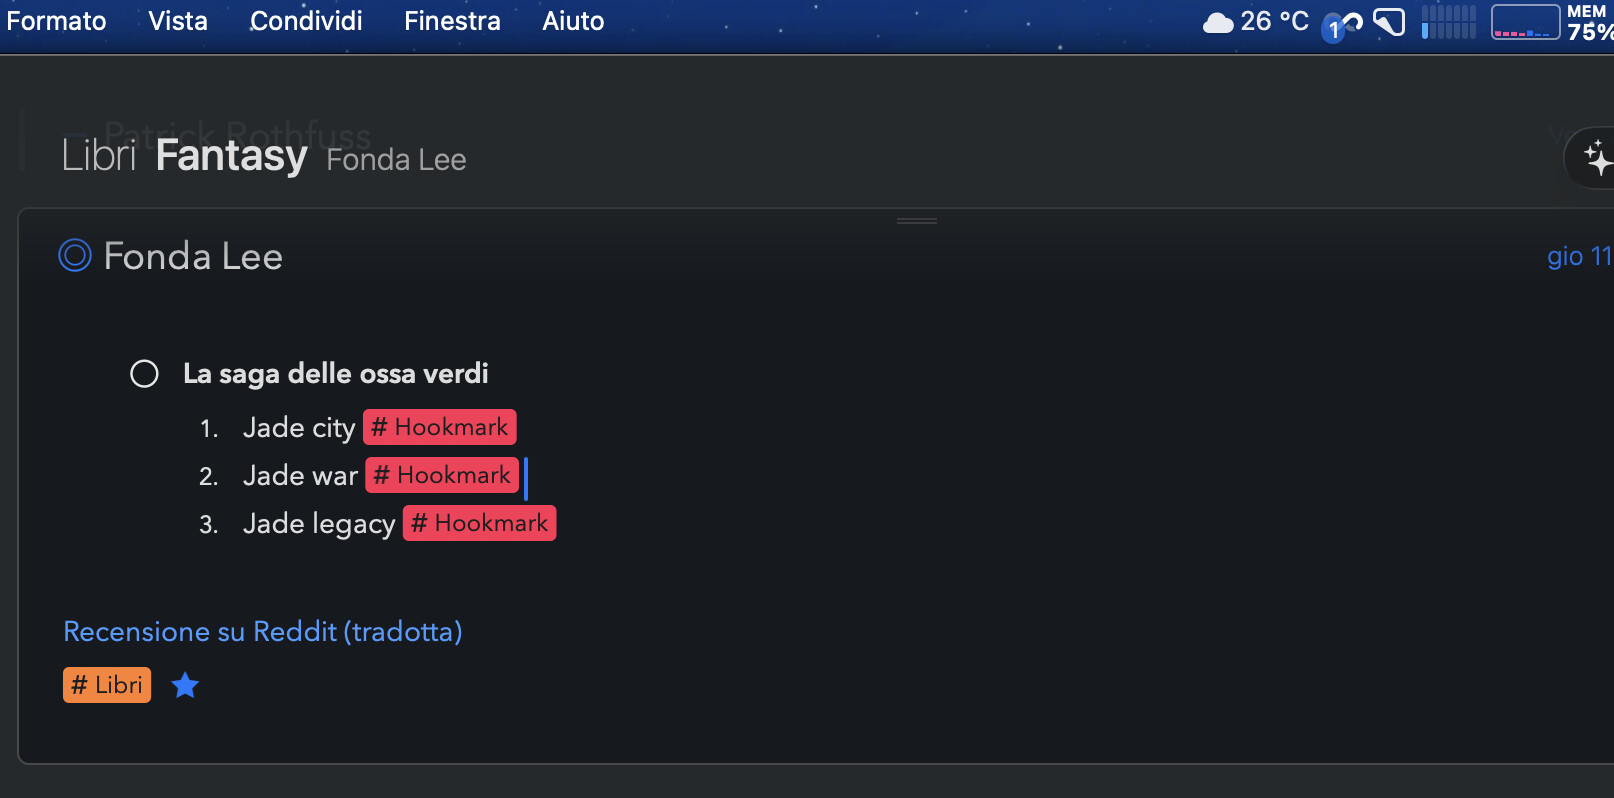The height and width of the screenshot is (798, 1614).
Task: Click the tag-shaped menu bar icon
Action: (x=1389, y=22)
